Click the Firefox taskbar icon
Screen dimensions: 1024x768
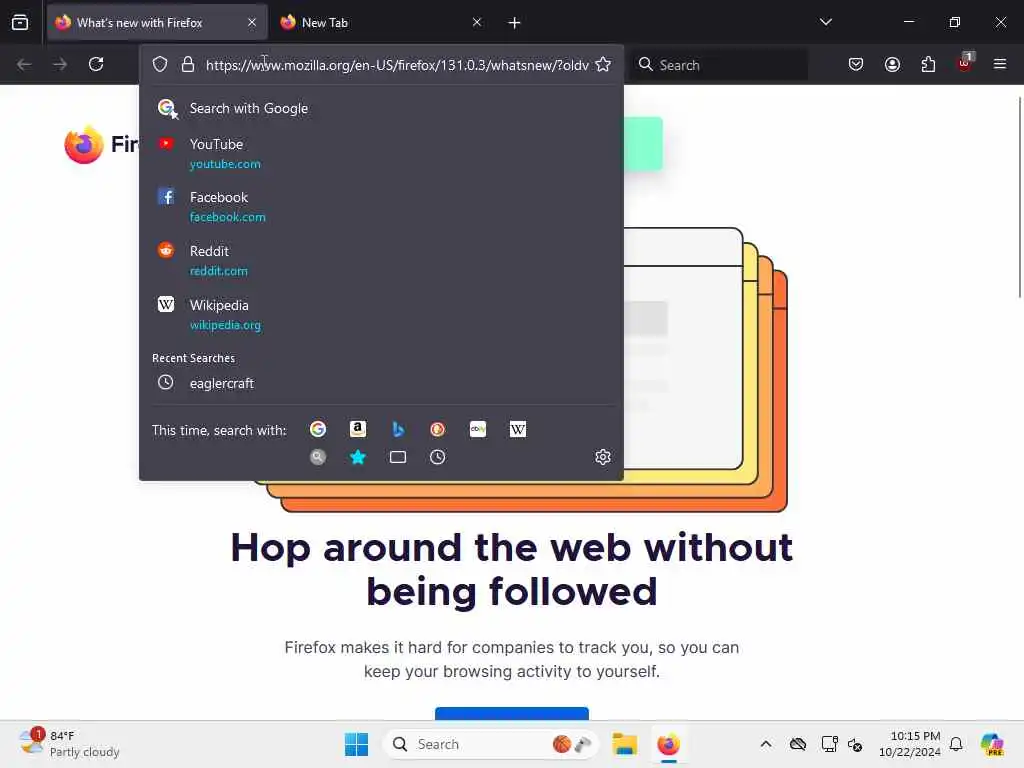(668, 744)
